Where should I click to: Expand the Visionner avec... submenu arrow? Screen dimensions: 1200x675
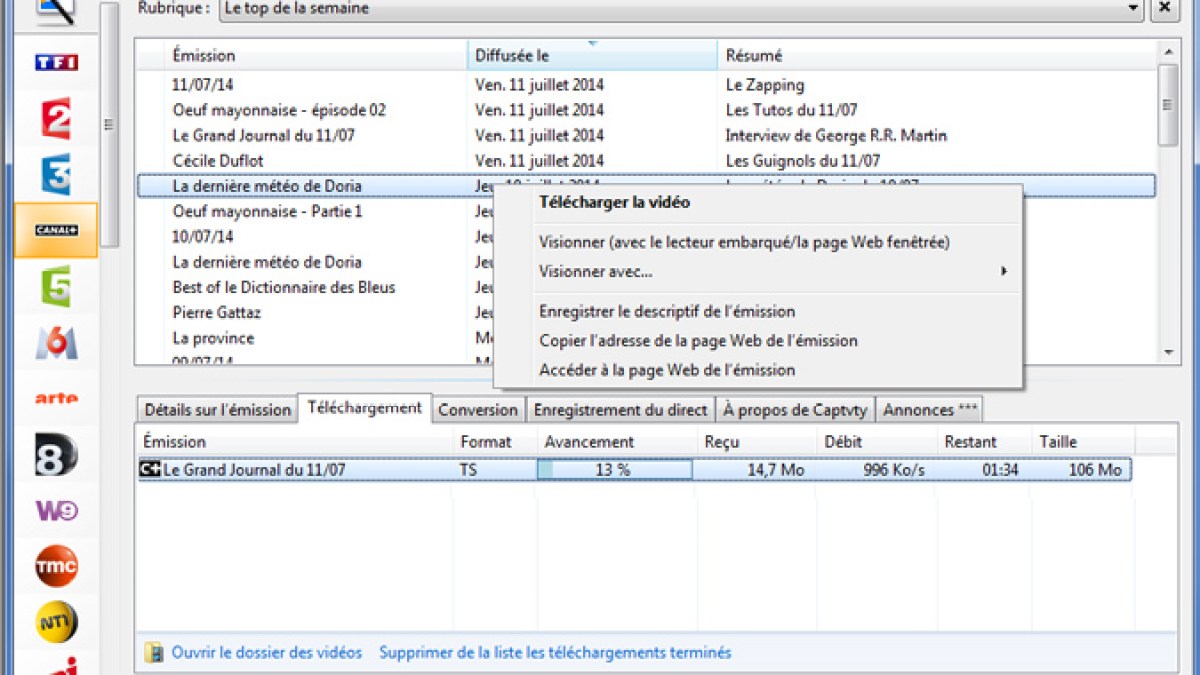coord(1004,271)
